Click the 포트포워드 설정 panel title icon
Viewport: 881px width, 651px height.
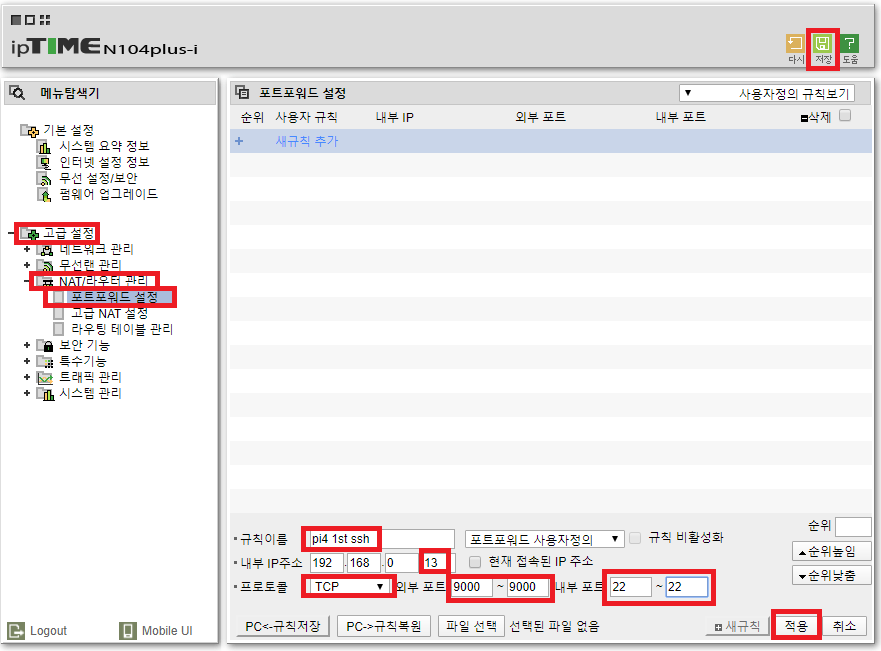point(242,92)
